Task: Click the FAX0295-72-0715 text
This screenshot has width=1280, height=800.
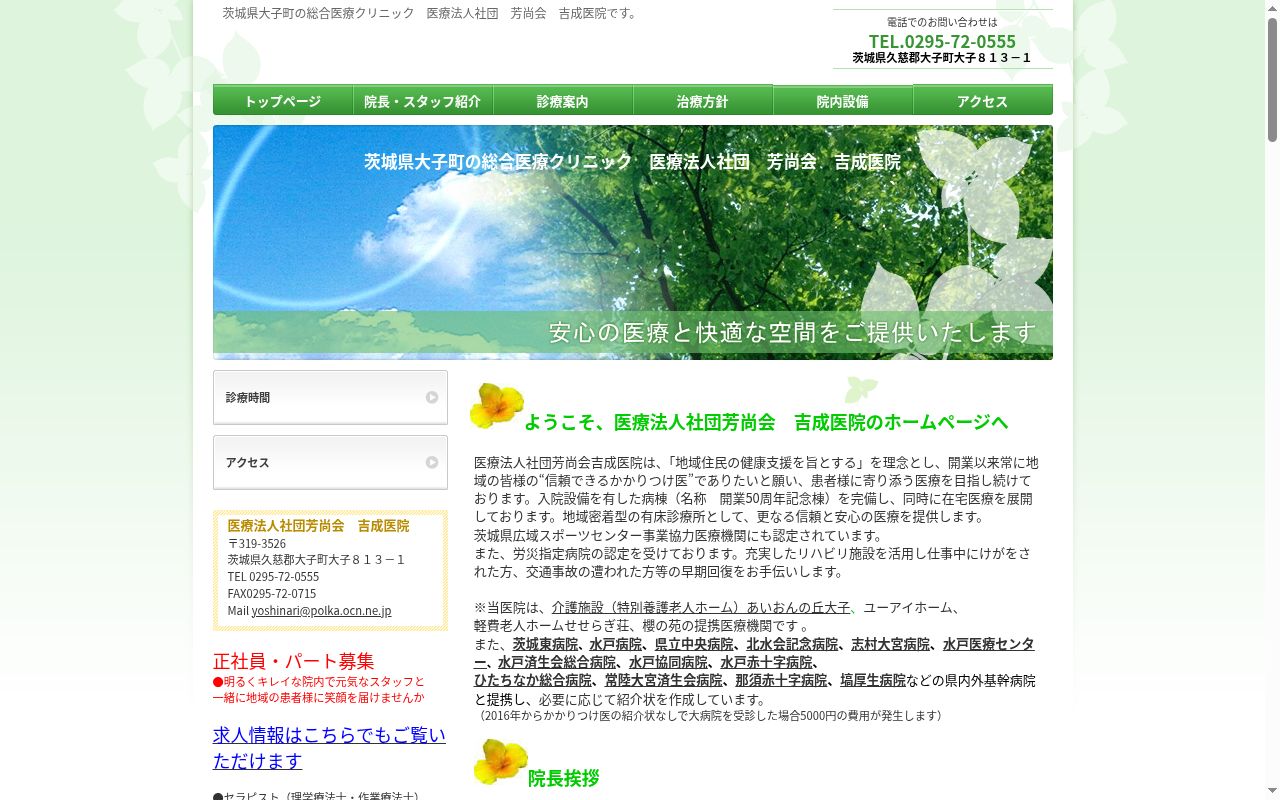Action: tap(272, 594)
